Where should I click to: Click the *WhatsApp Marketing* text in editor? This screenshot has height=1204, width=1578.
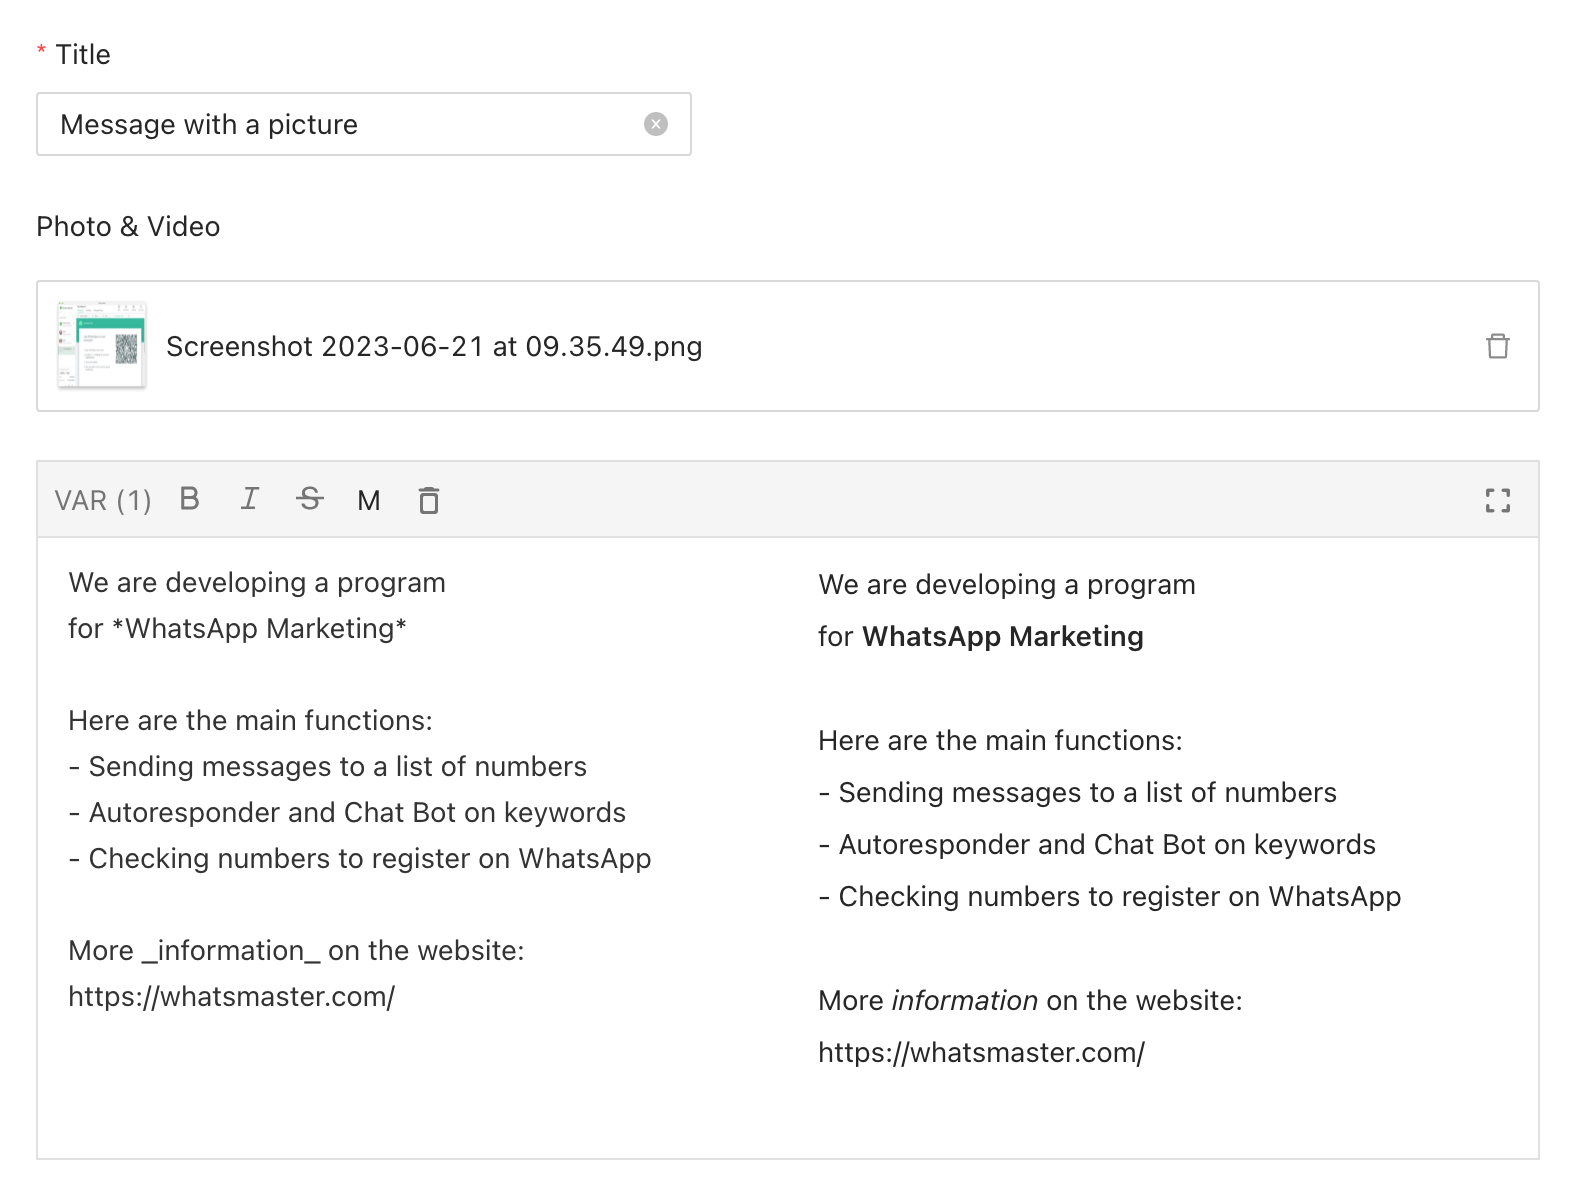tap(260, 629)
